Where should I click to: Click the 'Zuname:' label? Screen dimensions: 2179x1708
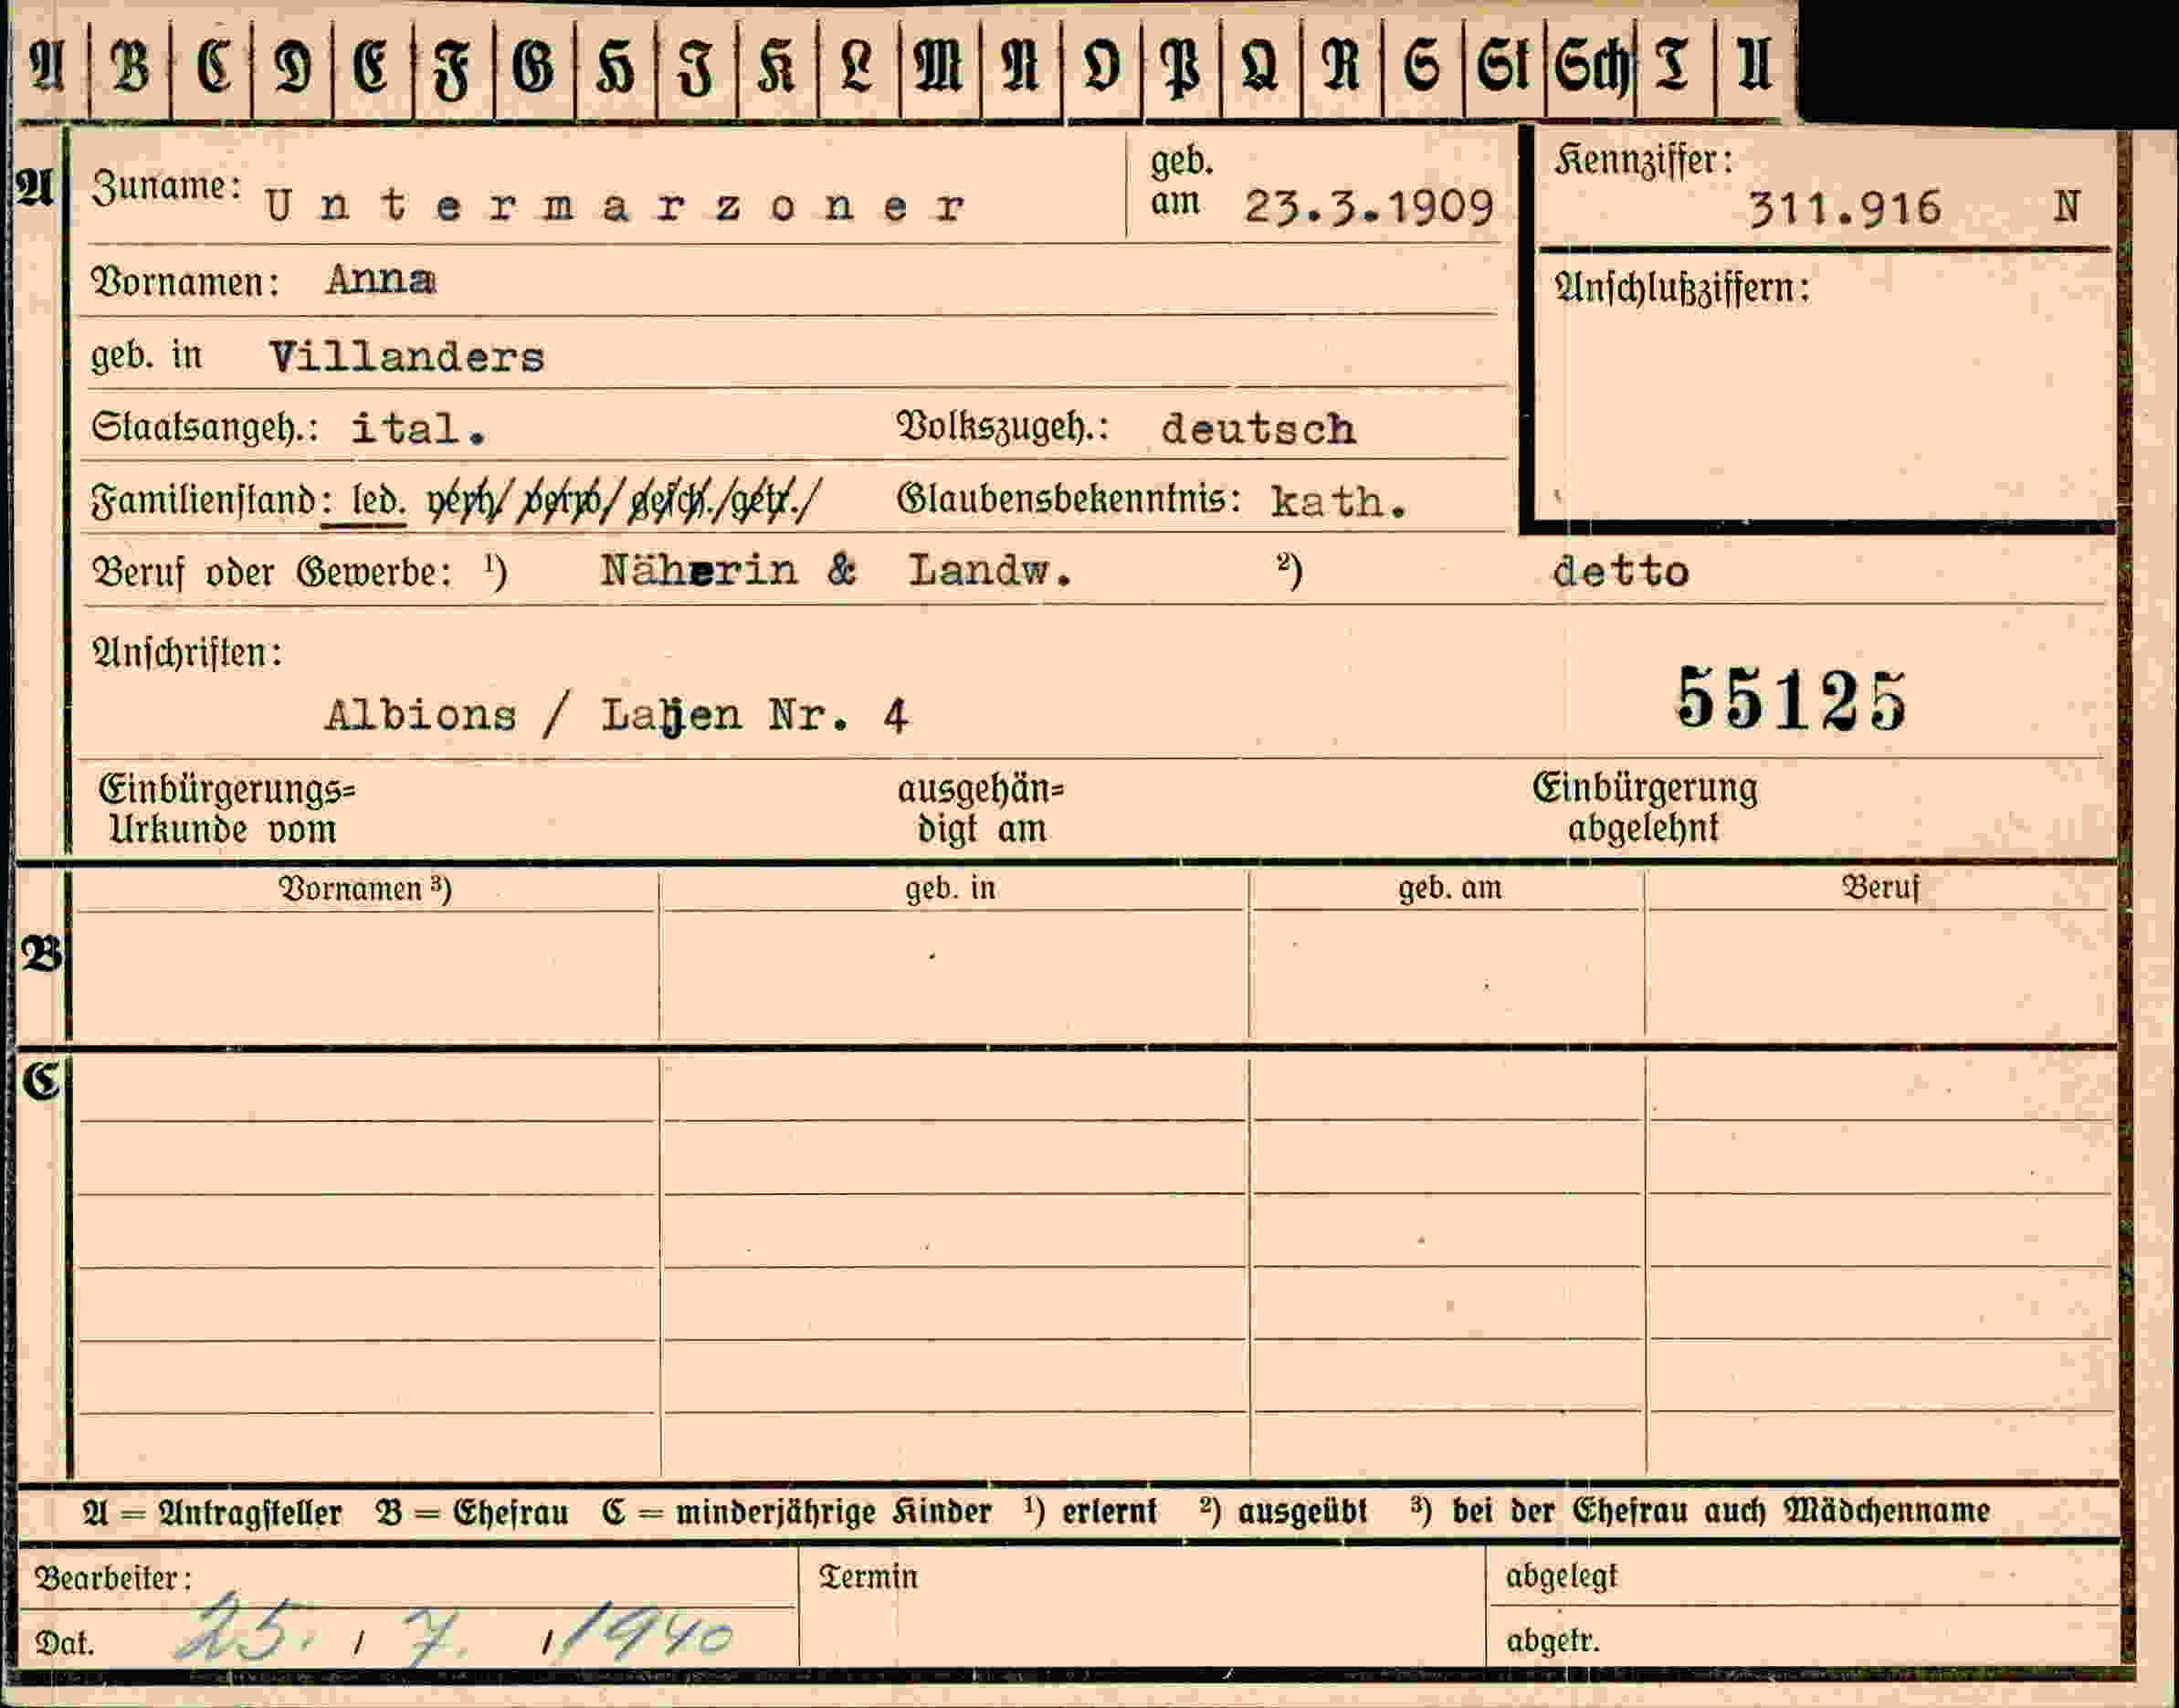pos(166,187)
